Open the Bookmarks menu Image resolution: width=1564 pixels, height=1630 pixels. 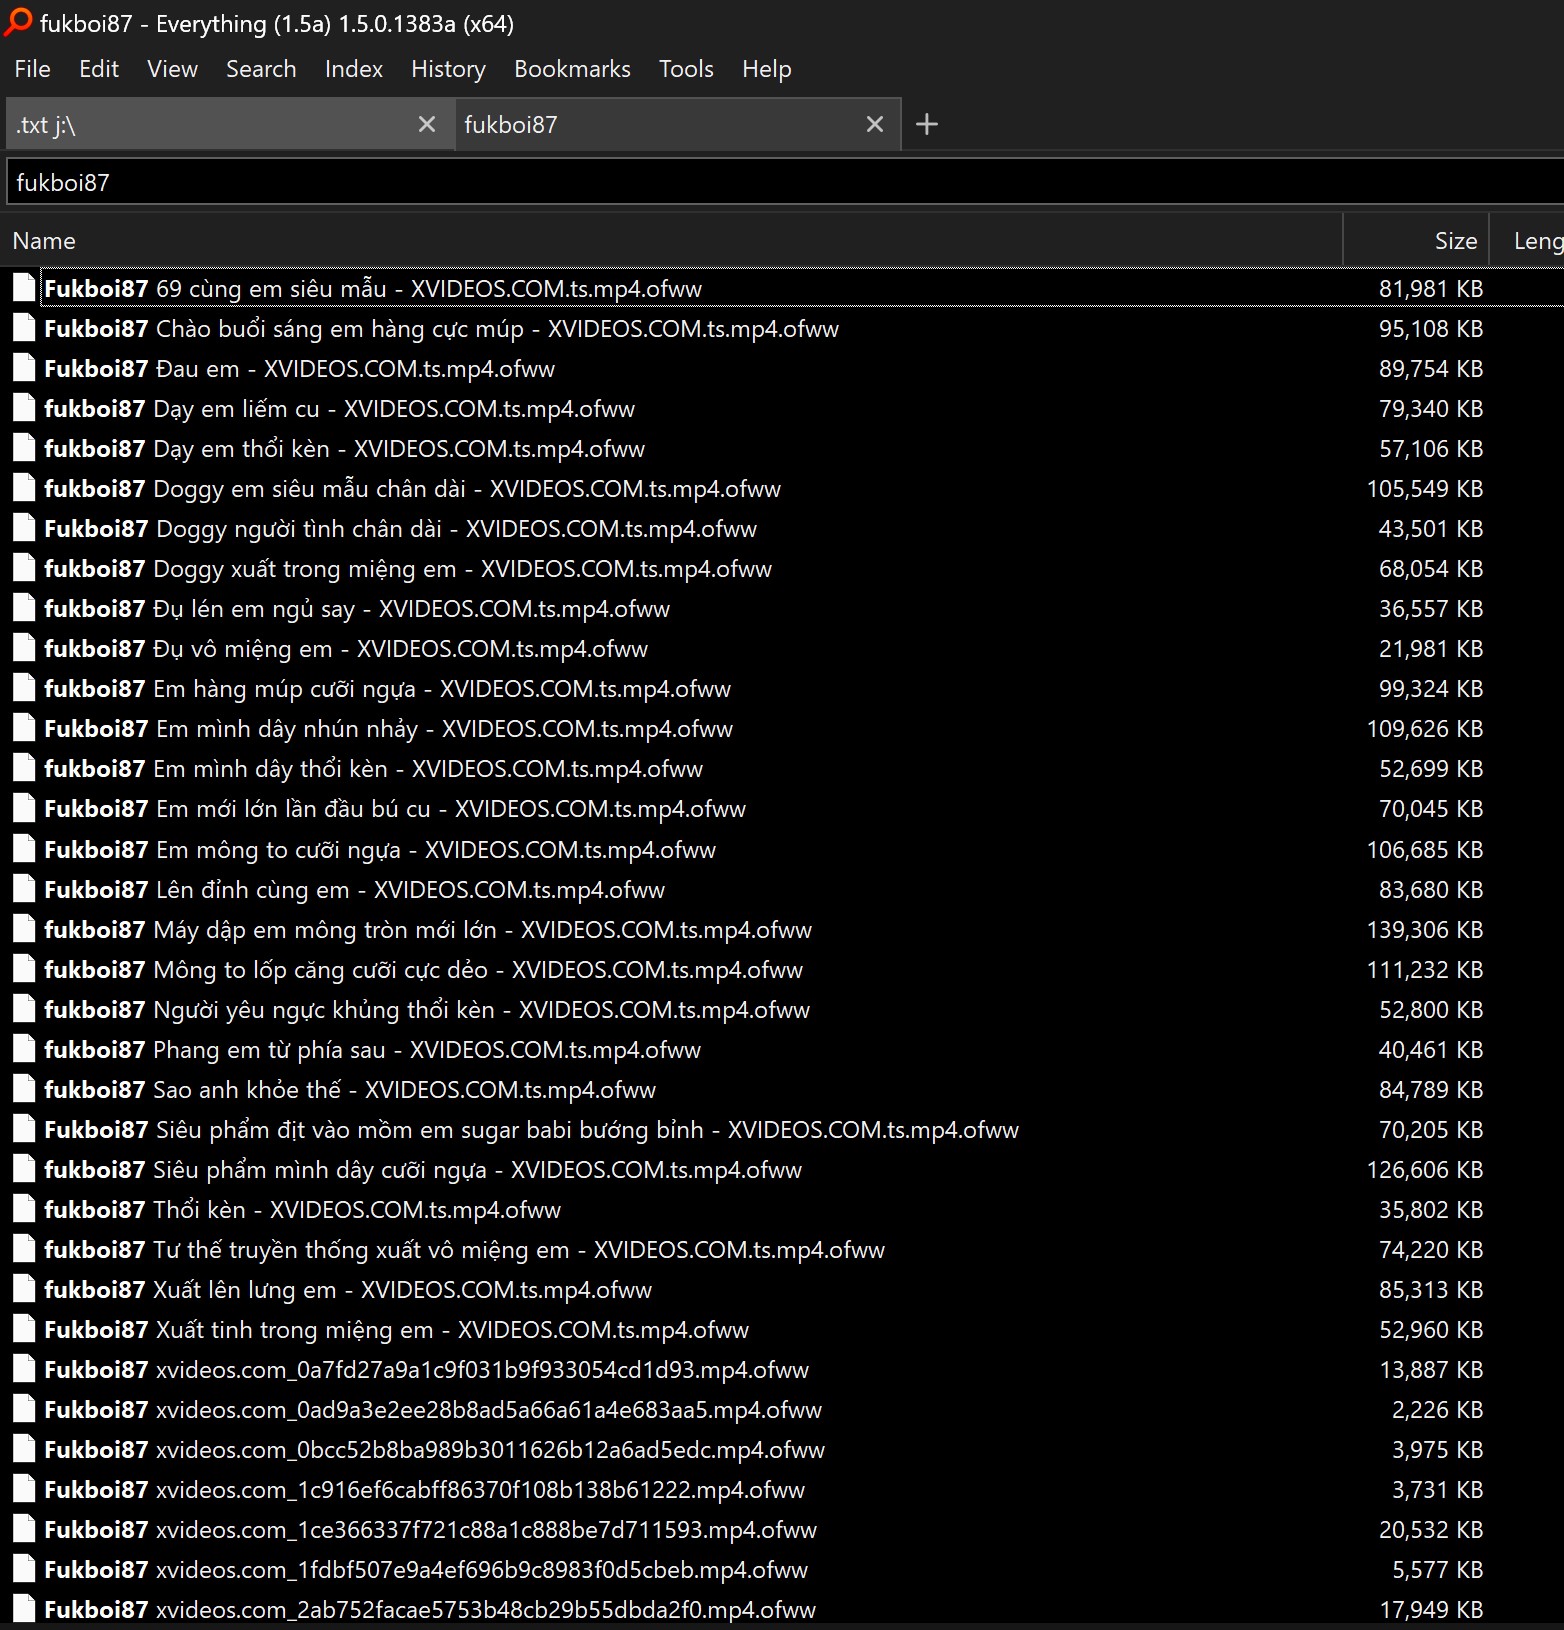click(572, 69)
